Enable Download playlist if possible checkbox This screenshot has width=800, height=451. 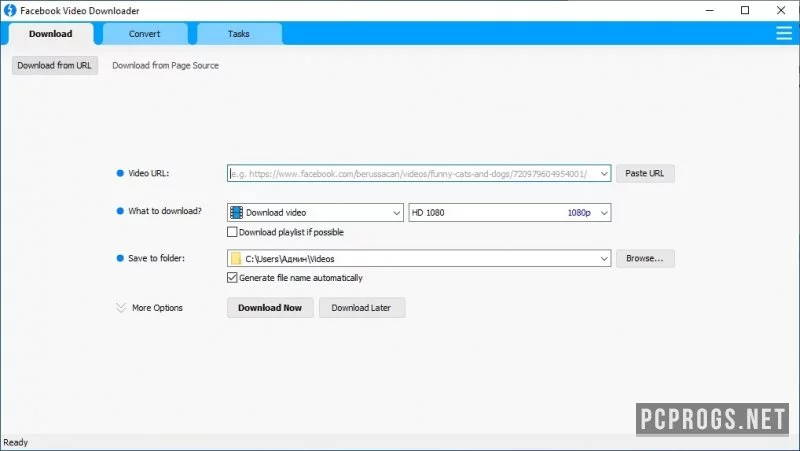pos(232,232)
